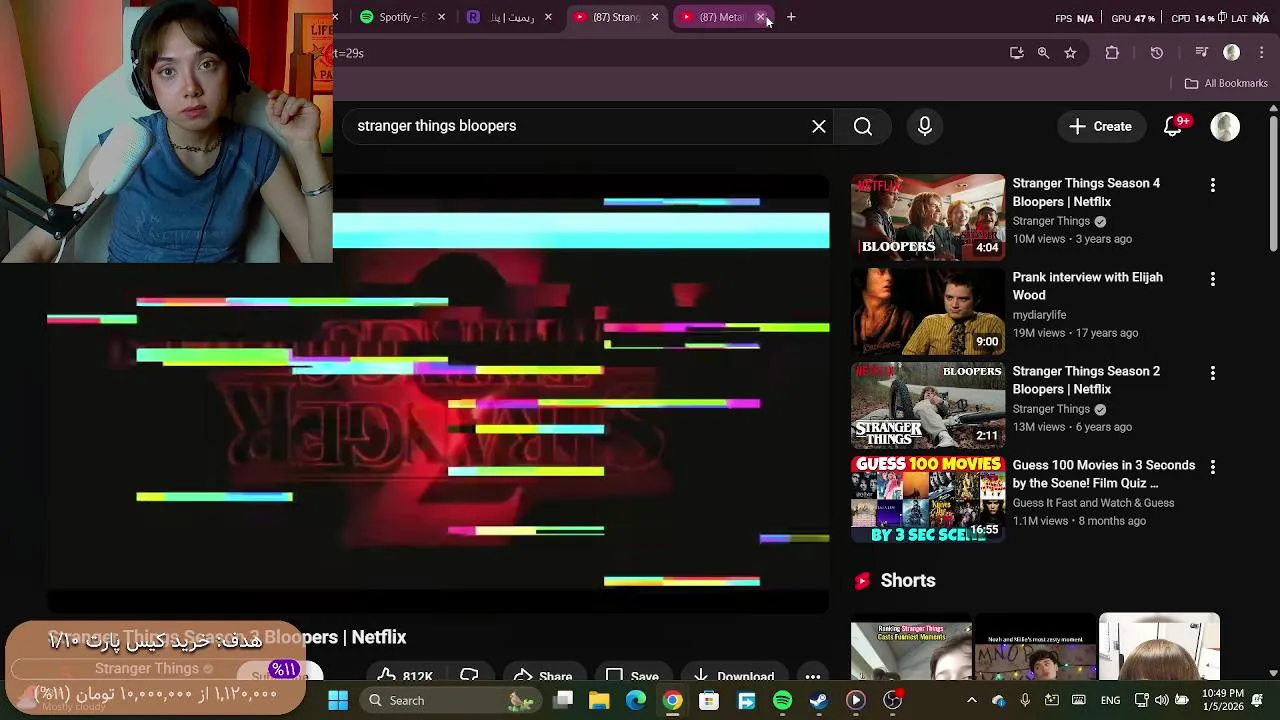Open the ENG language input switcher

click(1110, 700)
